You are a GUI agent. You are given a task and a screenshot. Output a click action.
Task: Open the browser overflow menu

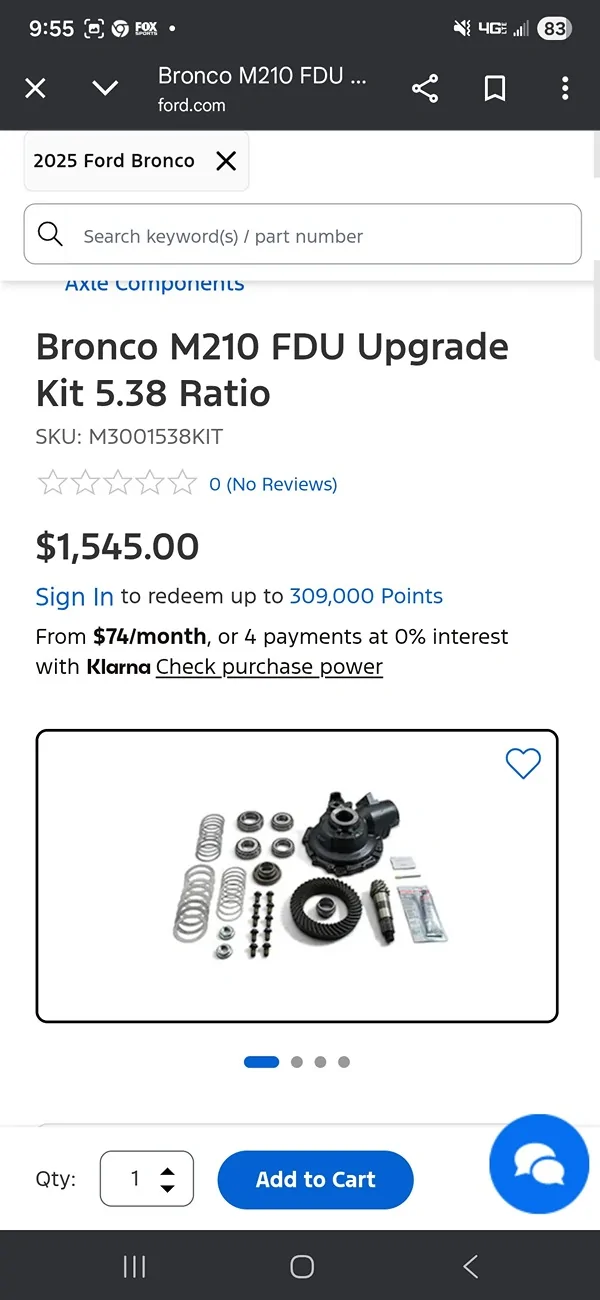click(x=565, y=88)
